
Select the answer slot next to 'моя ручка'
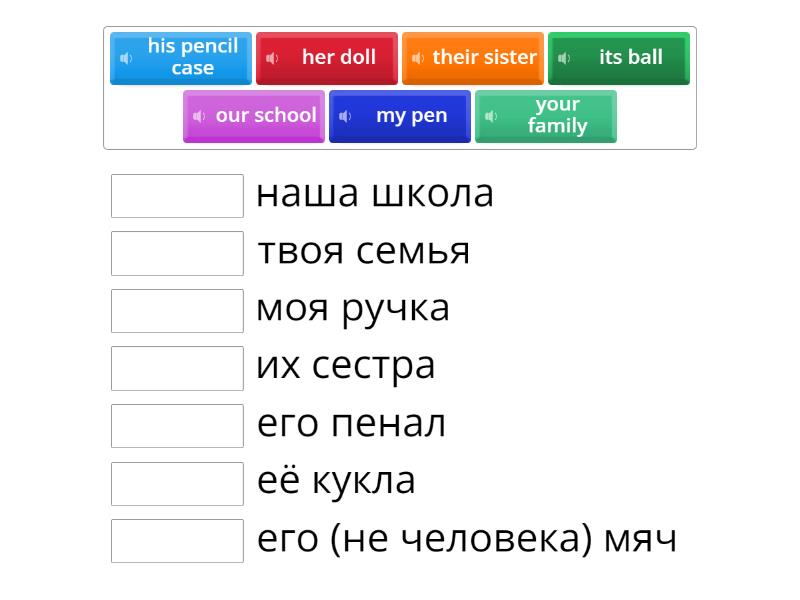pyautogui.click(x=177, y=311)
